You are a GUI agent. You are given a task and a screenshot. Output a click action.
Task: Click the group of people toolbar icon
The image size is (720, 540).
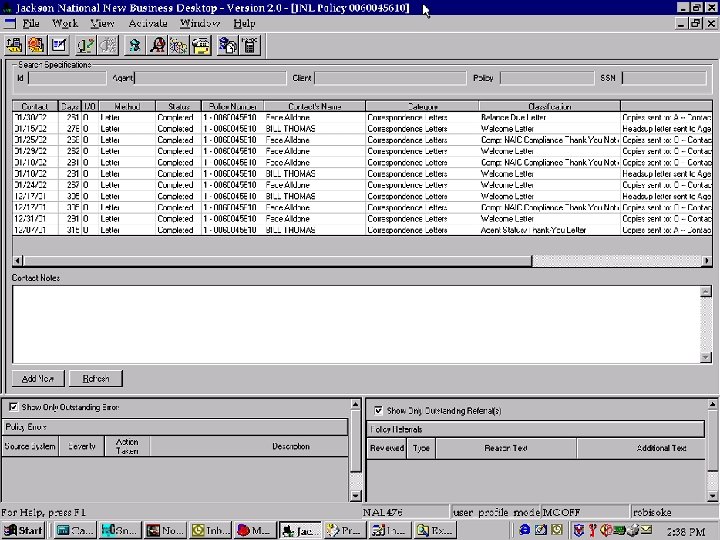tap(178, 45)
